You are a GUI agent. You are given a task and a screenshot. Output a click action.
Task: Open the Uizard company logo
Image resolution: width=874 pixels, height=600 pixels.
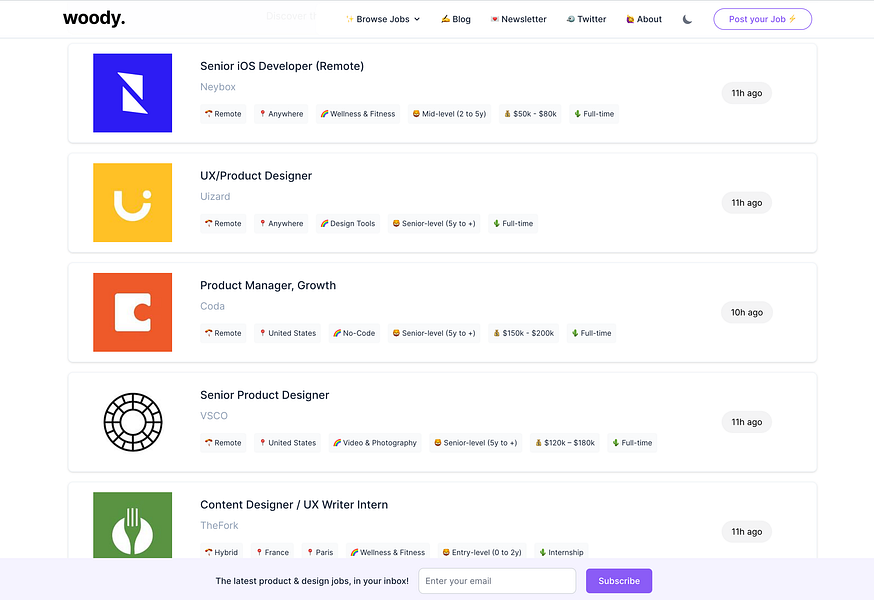(x=133, y=202)
